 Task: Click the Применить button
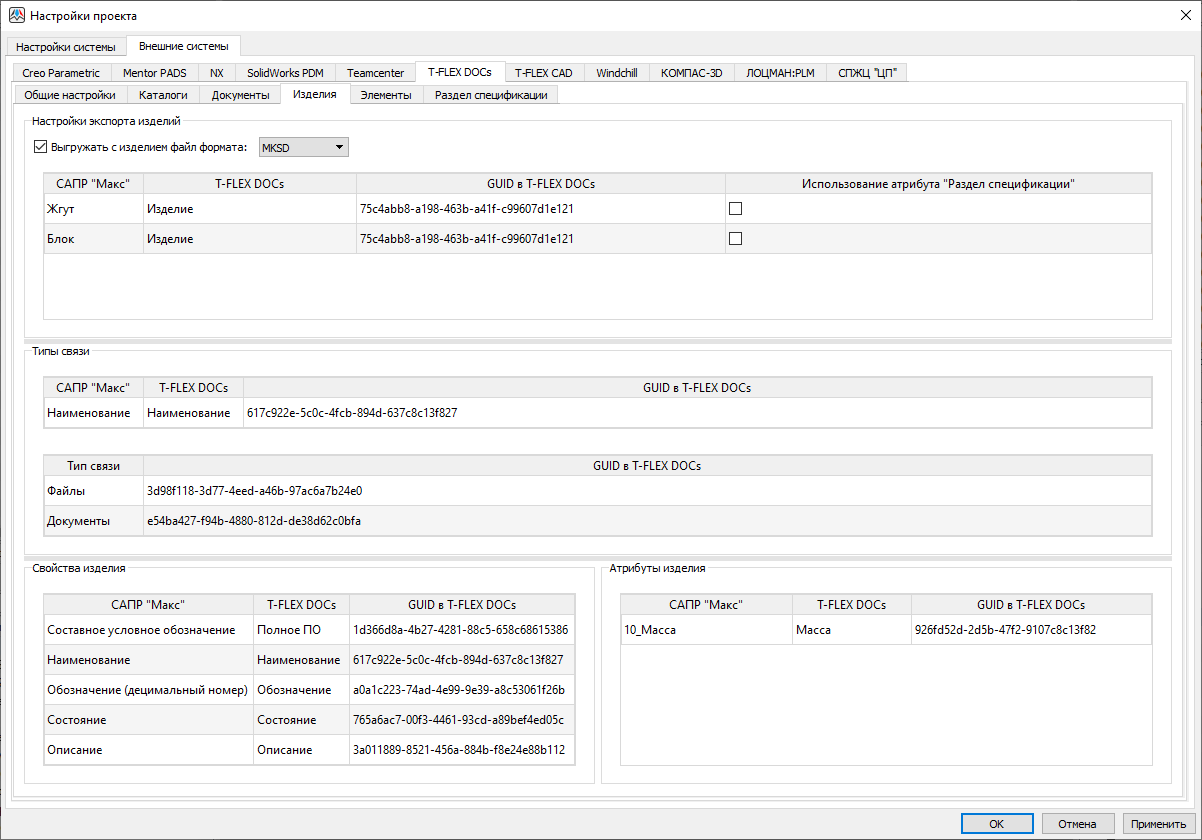1158,824
